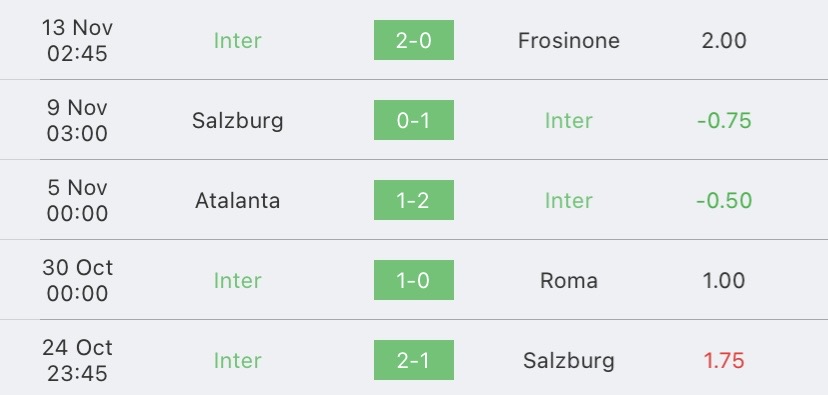Viewport: 828px width, 395px height.
Task: Click Inter in the 5 Nov match row
Action: 569,201
